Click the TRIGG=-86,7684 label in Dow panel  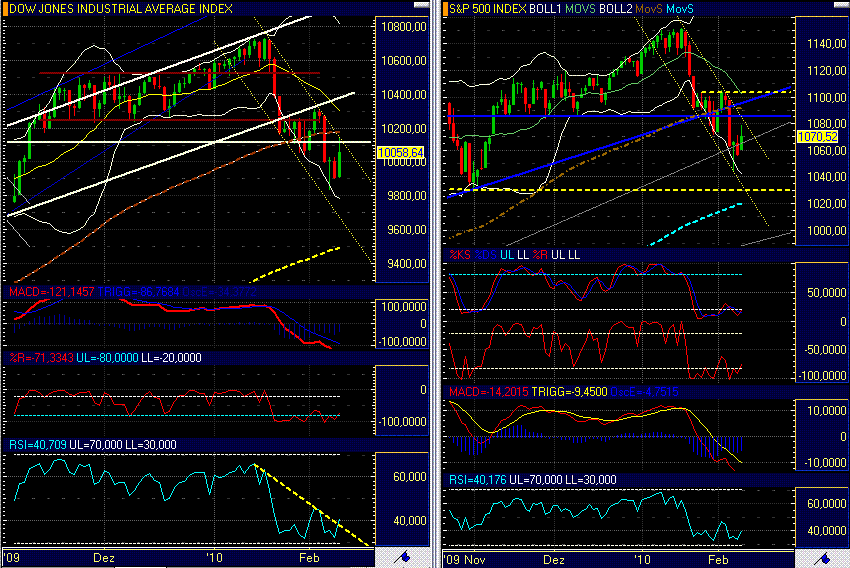click(x=139, y=292)
